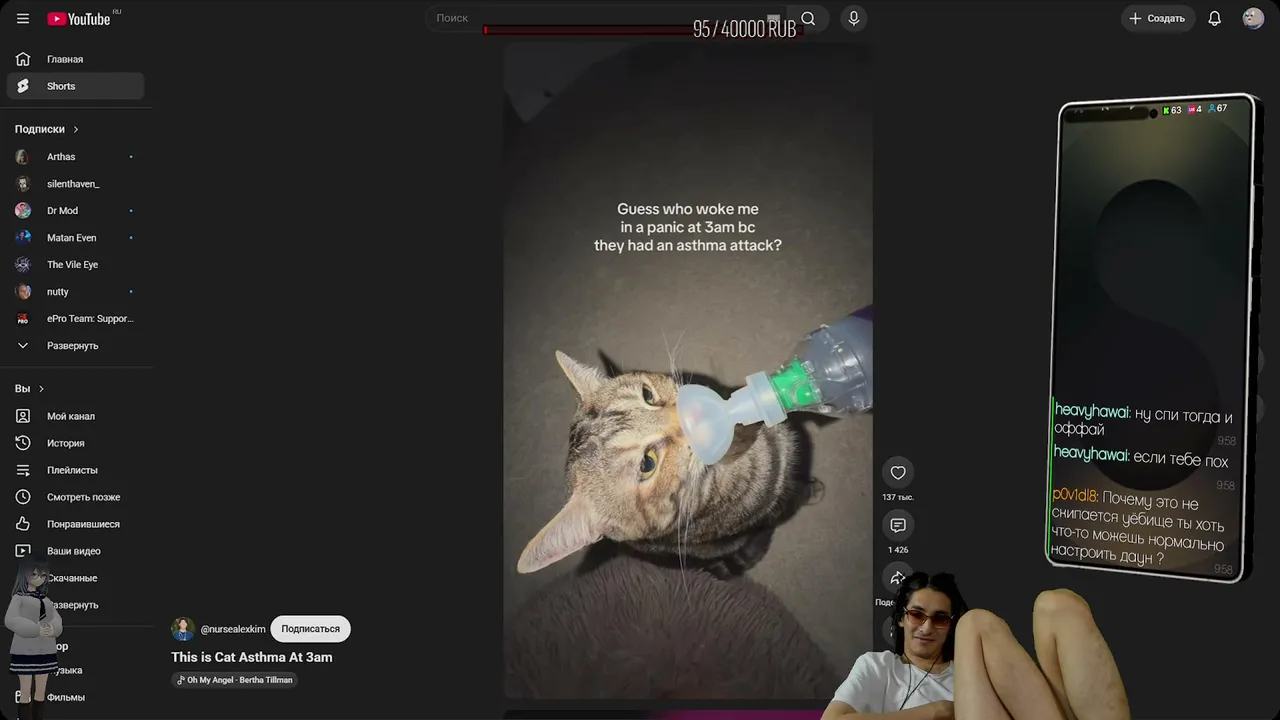Open Мой канал in the sidebar
Screen dimensions: 1280x720
click(76, 416)
